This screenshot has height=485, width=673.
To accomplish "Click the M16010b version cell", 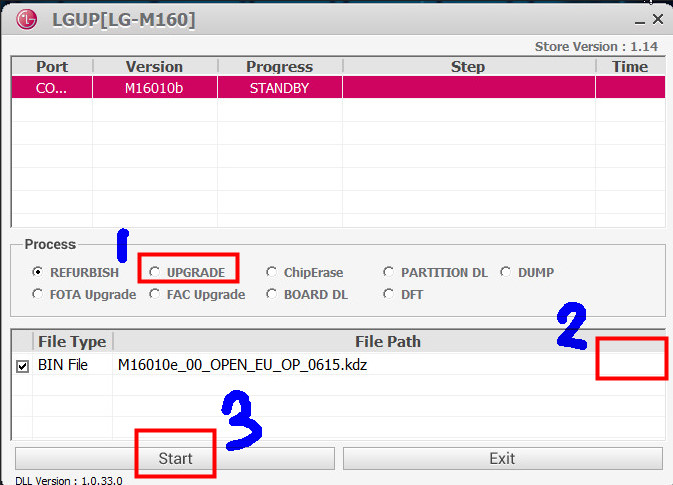I will [x=155, y=88].
